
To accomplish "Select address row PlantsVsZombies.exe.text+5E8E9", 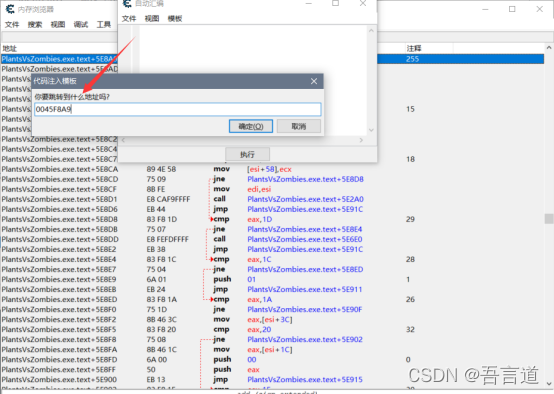I will click(x=59, y=280).
